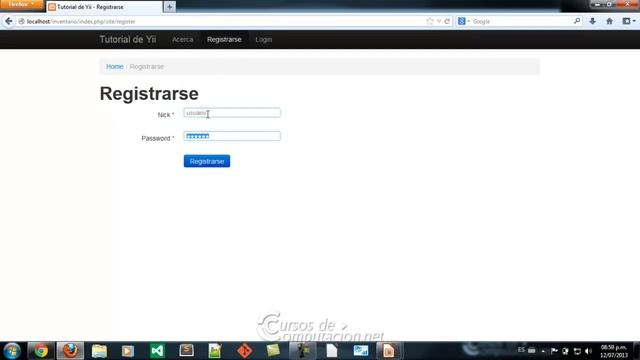
Task: Click the taskbar clock showing 08:59 p.m.
Action: pyautogui.click(x=613, y=351)
